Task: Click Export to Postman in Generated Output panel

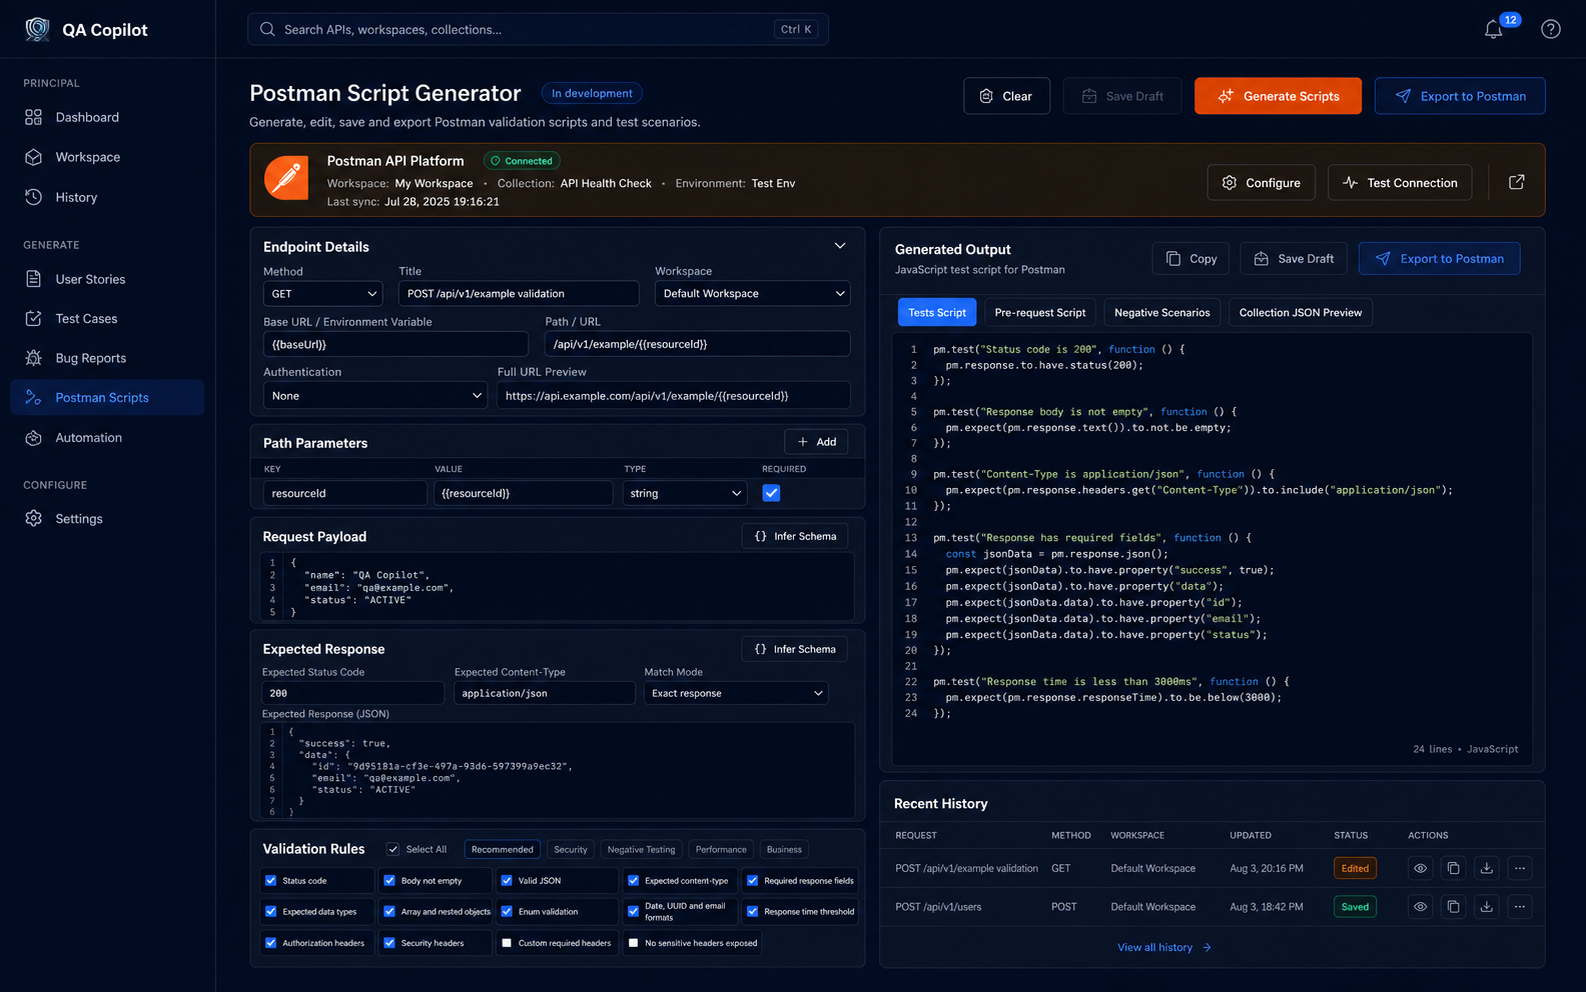Action: tap(1439, 259)
